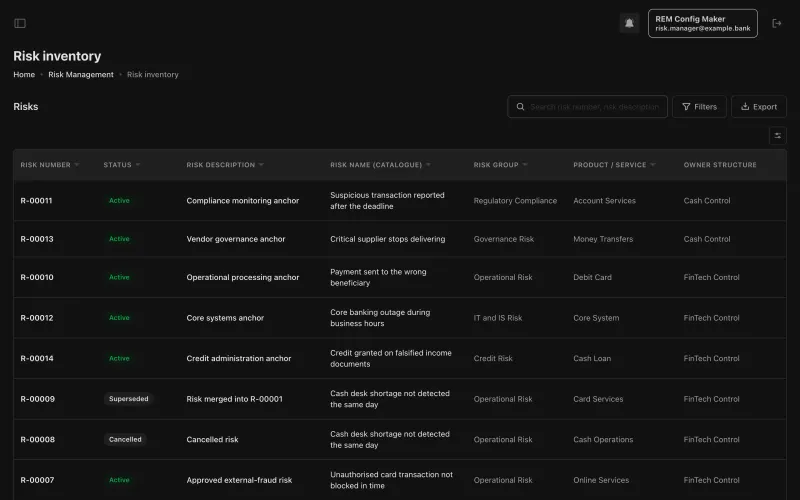Click Core banking outage during business hours

pos(380,318)
